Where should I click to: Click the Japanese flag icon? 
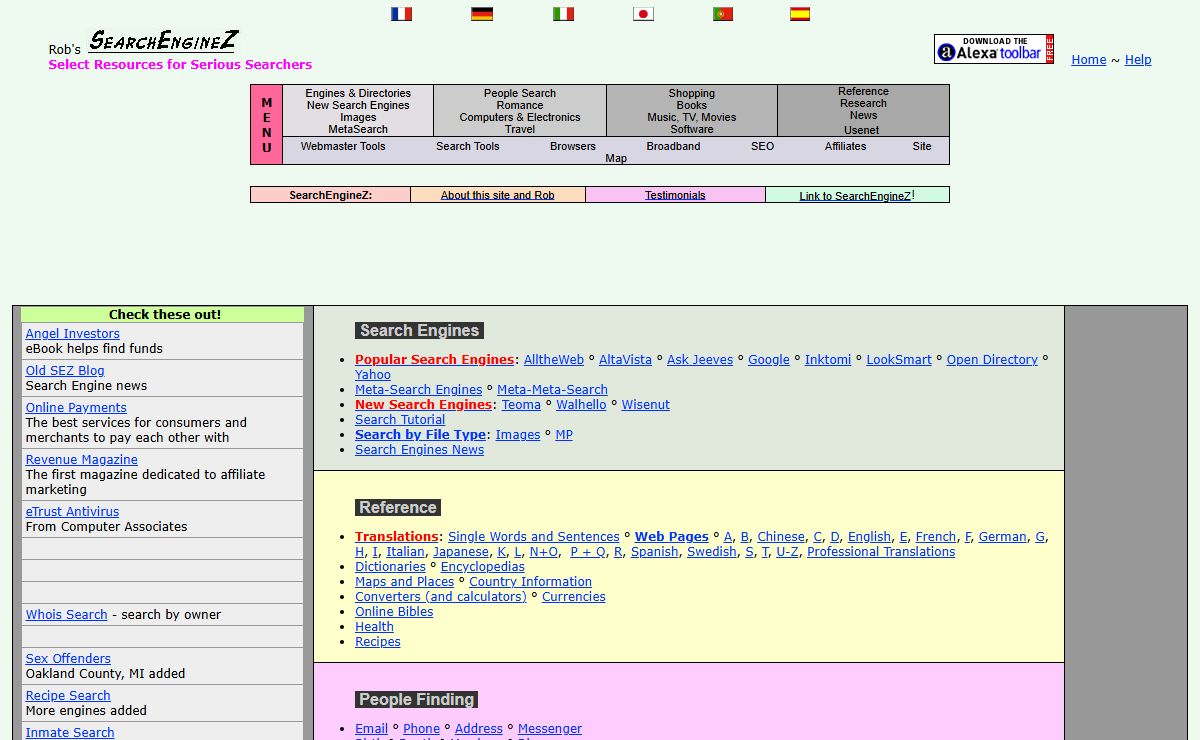pos(643,14)
